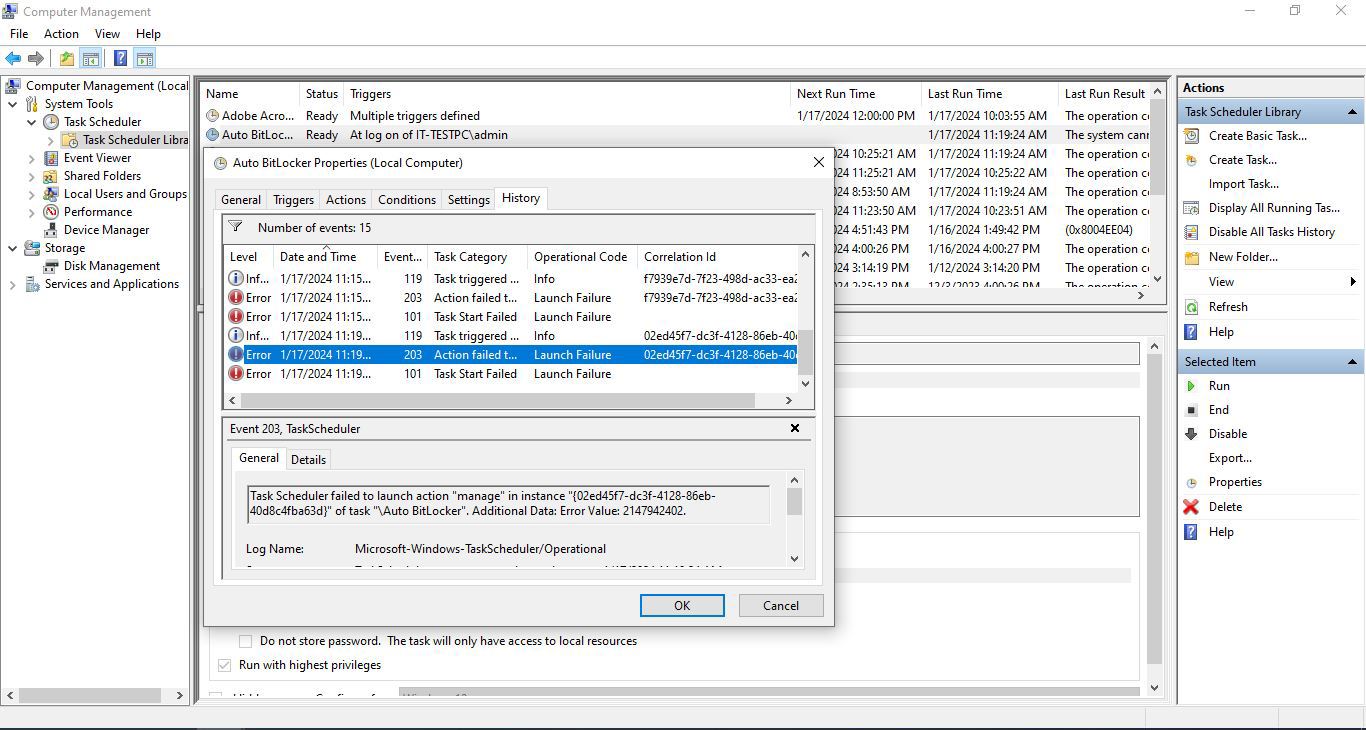Open Help using the question mark toolbar icon

tap(119, 58)
